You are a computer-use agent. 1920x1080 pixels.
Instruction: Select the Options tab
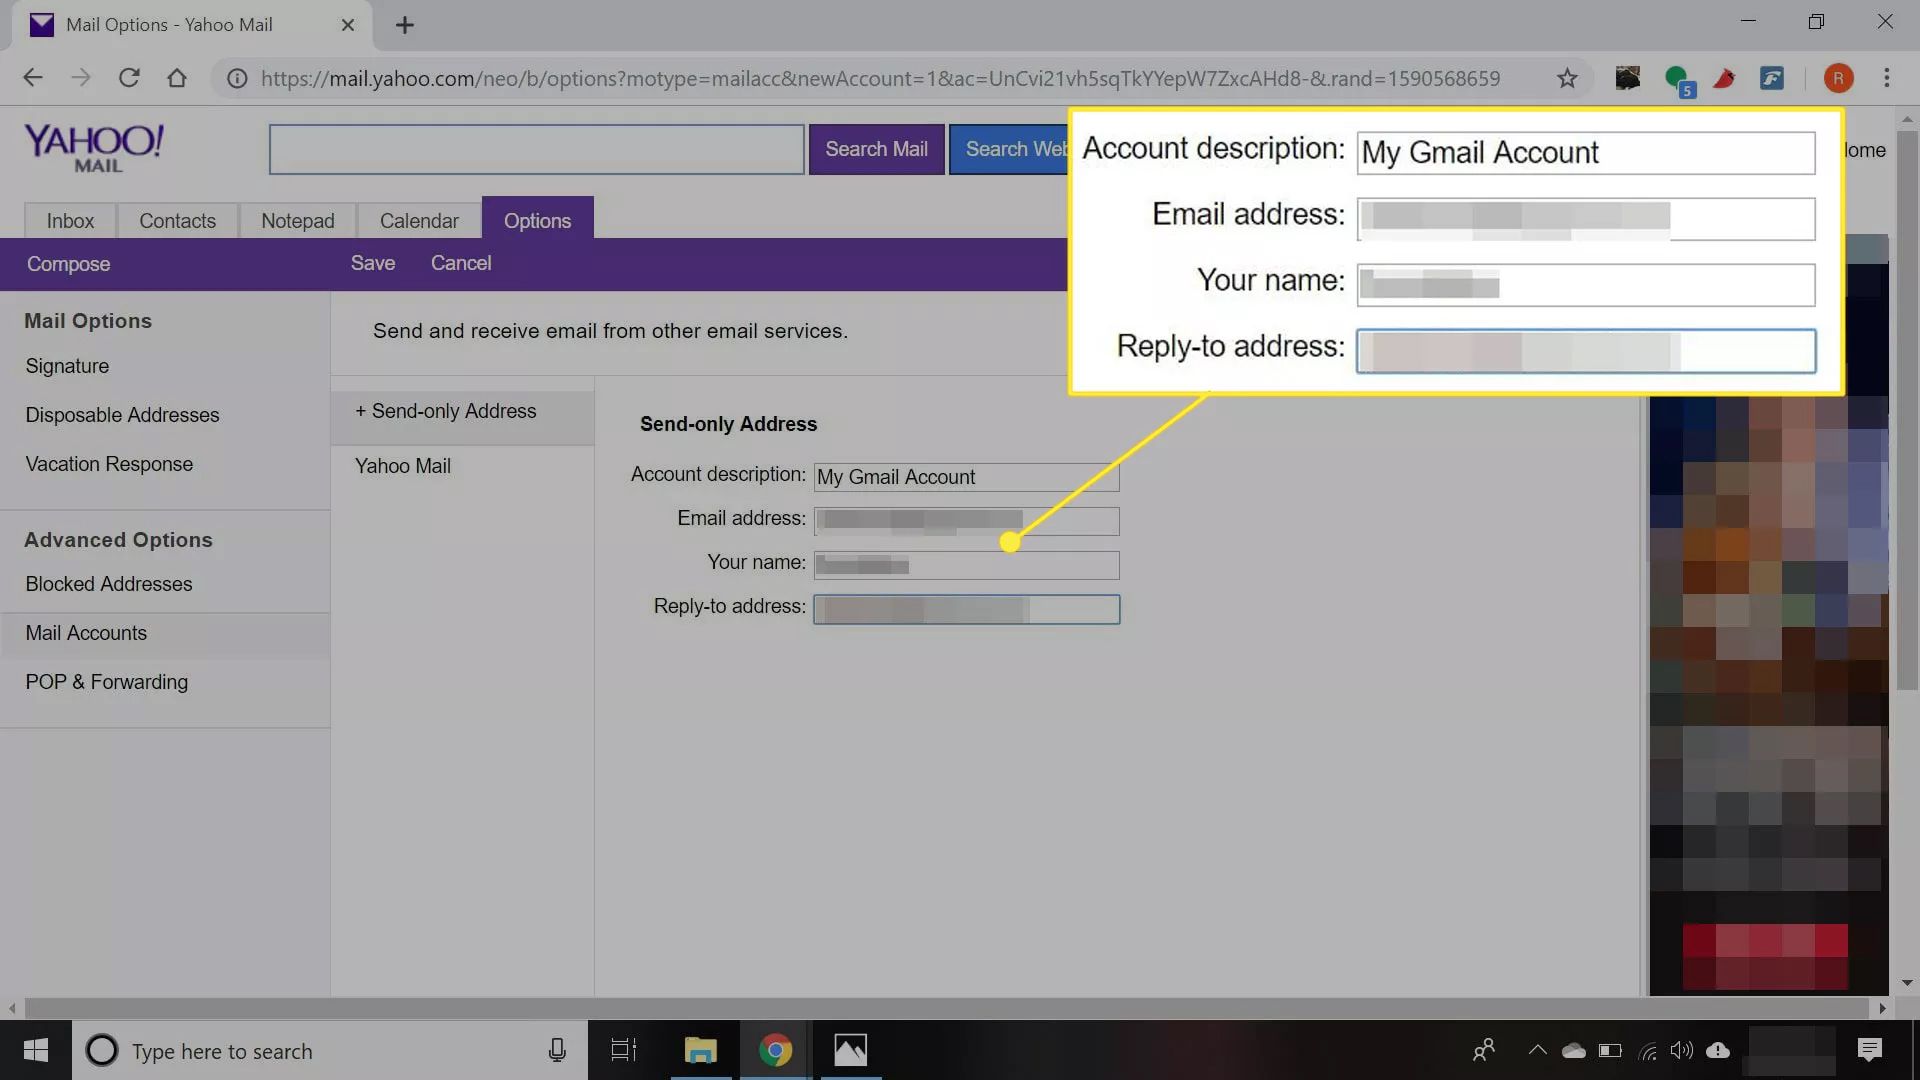(x=537, y=220)
